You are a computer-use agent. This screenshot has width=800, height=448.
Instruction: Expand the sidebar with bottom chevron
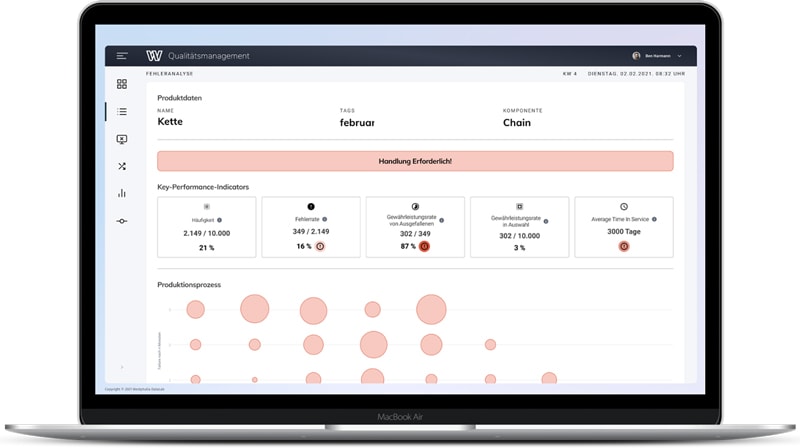click(x=121, y=367)
